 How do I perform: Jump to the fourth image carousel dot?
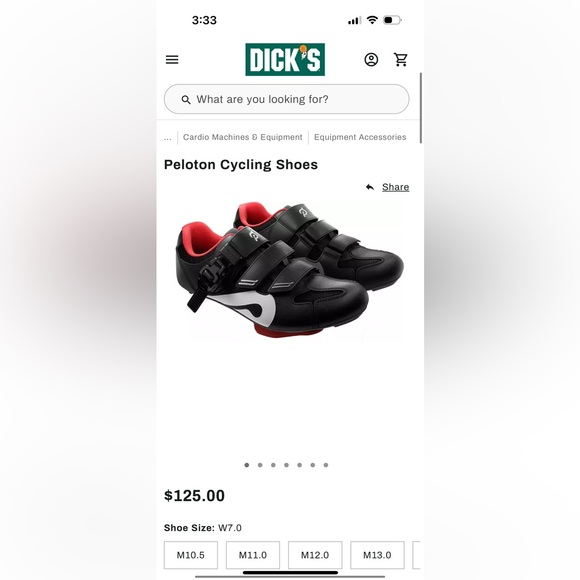click(286, 465)
